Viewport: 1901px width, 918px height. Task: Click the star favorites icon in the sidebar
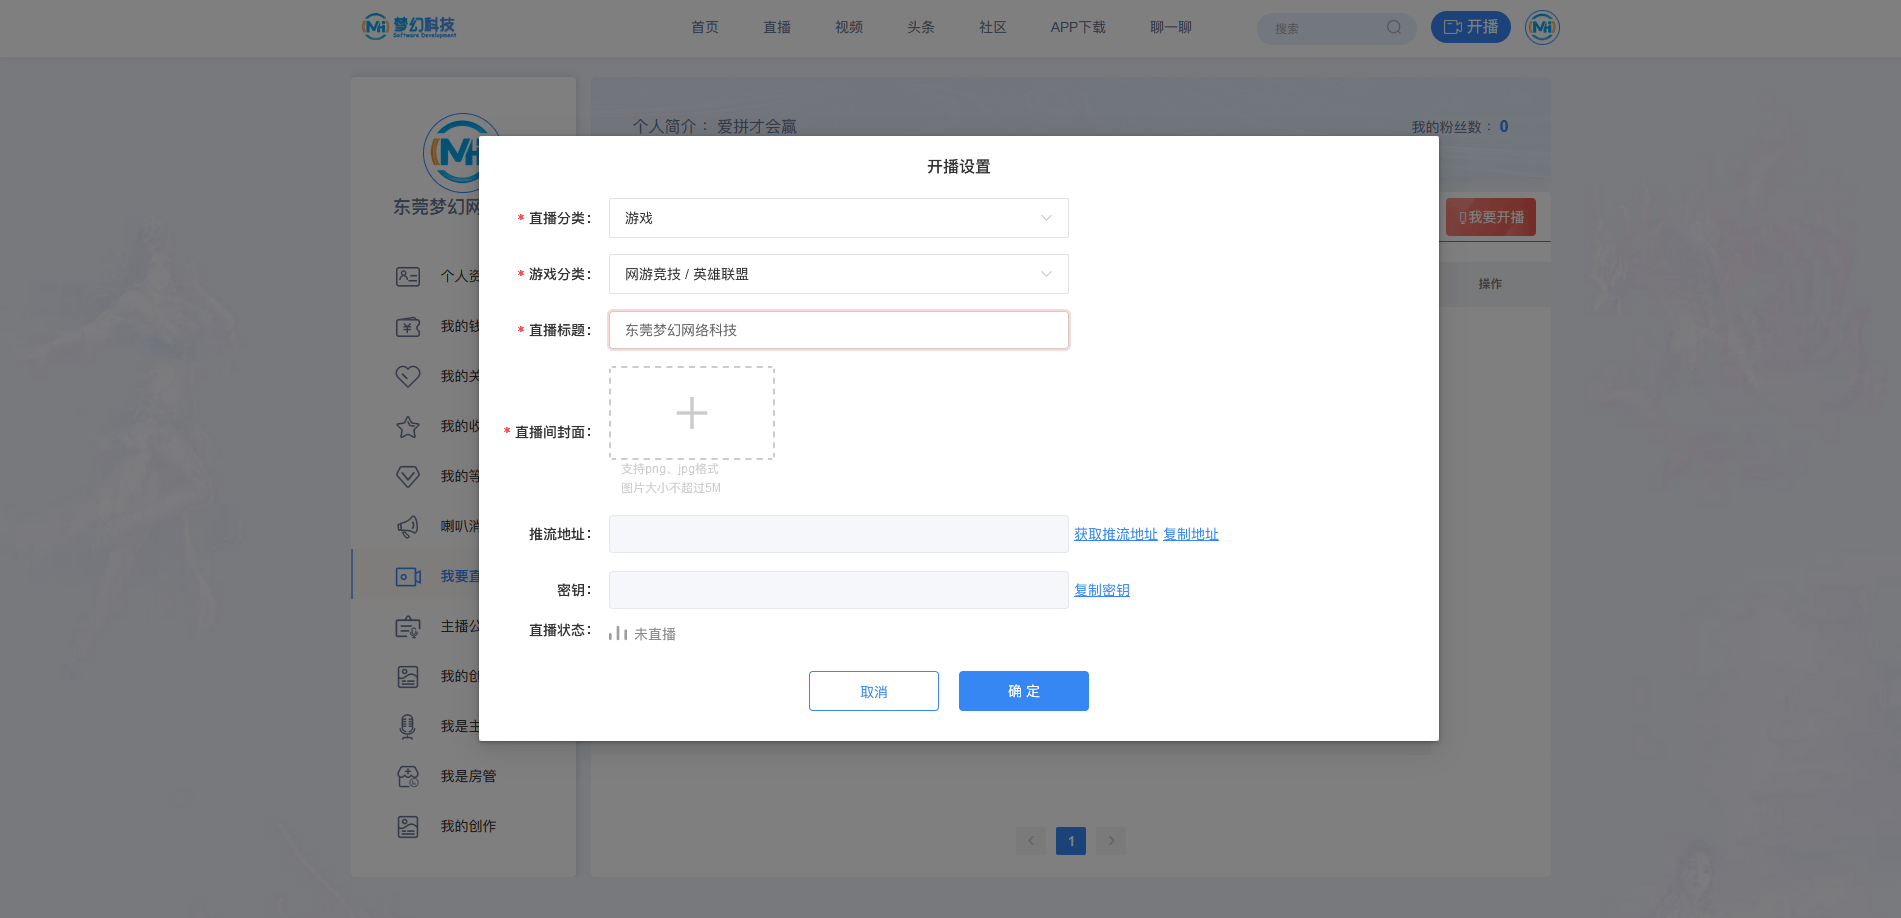pos(408,427)
